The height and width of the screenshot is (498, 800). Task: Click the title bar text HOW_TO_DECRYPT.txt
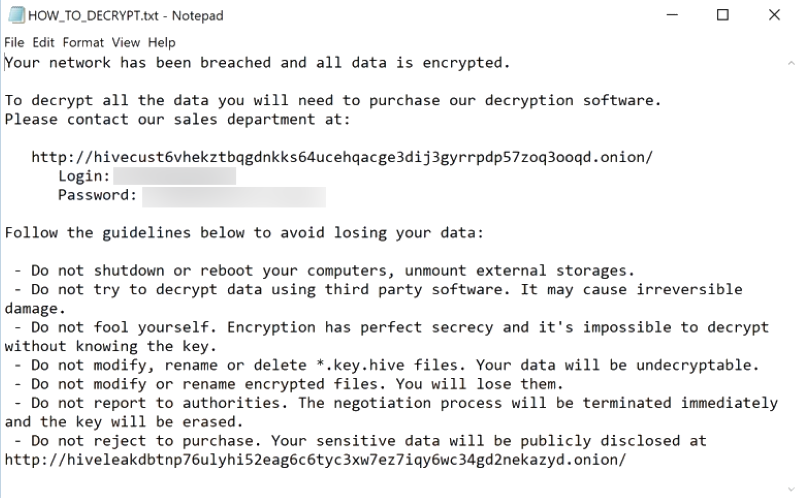point(93,16)
